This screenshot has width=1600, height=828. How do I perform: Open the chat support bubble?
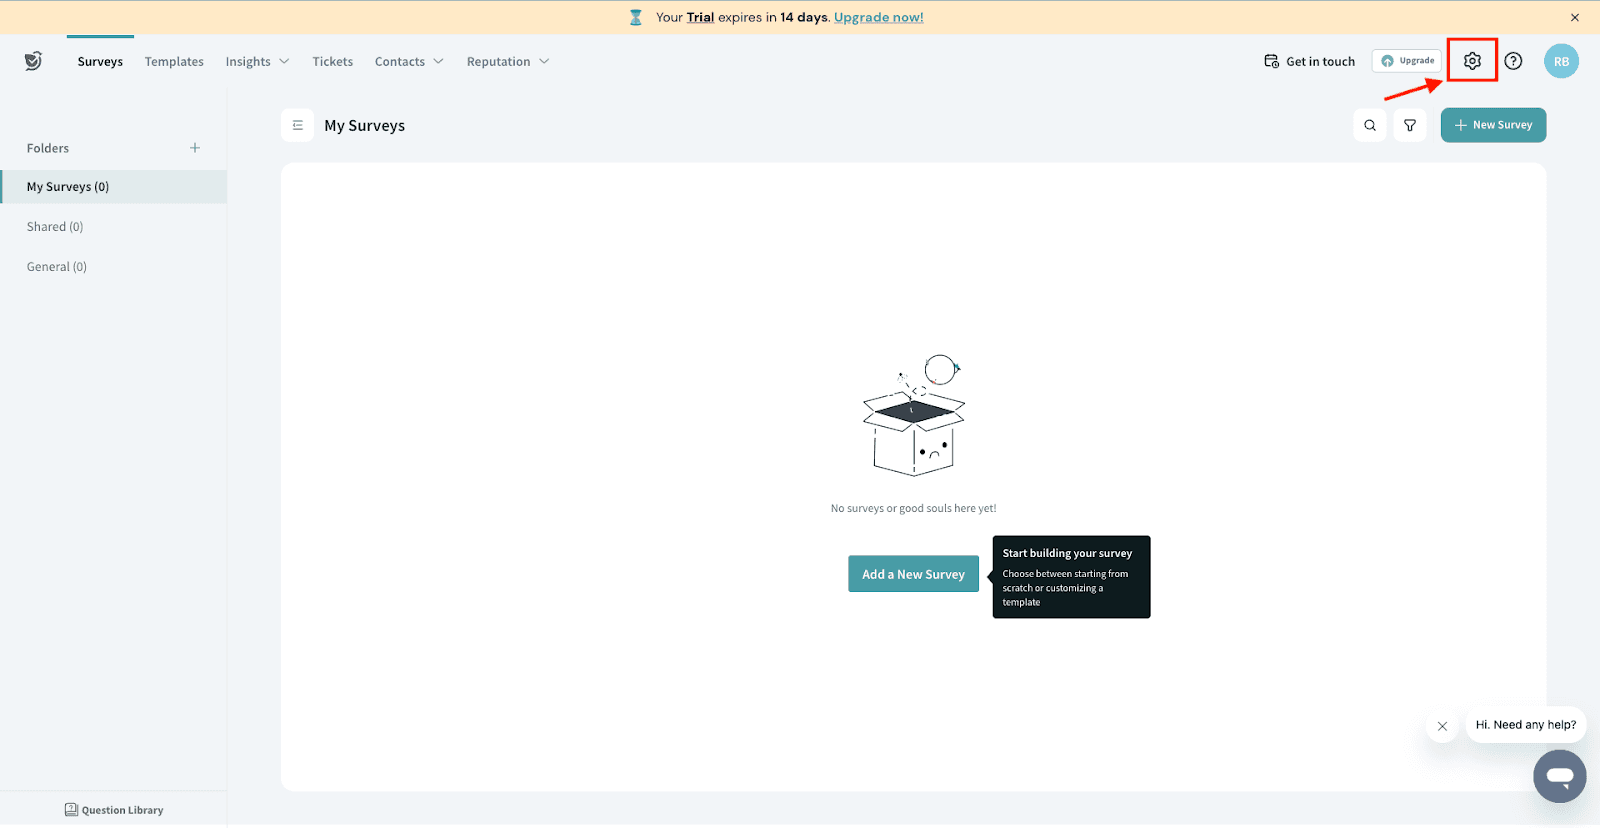point(1559,776)
